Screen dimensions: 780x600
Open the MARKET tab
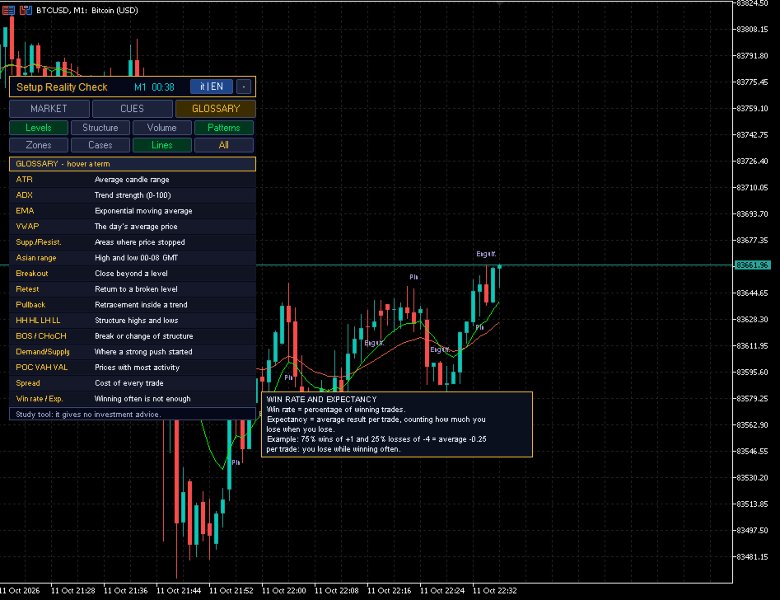point(49,108)
